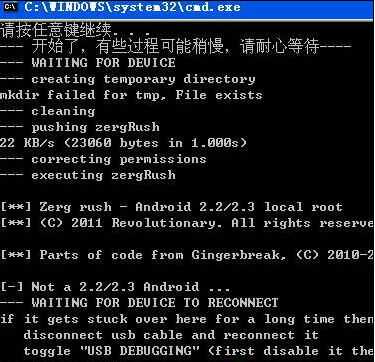Click the 'correcting permissions' line
This screenshot has width=375, height=362.
tap(103, 159)
